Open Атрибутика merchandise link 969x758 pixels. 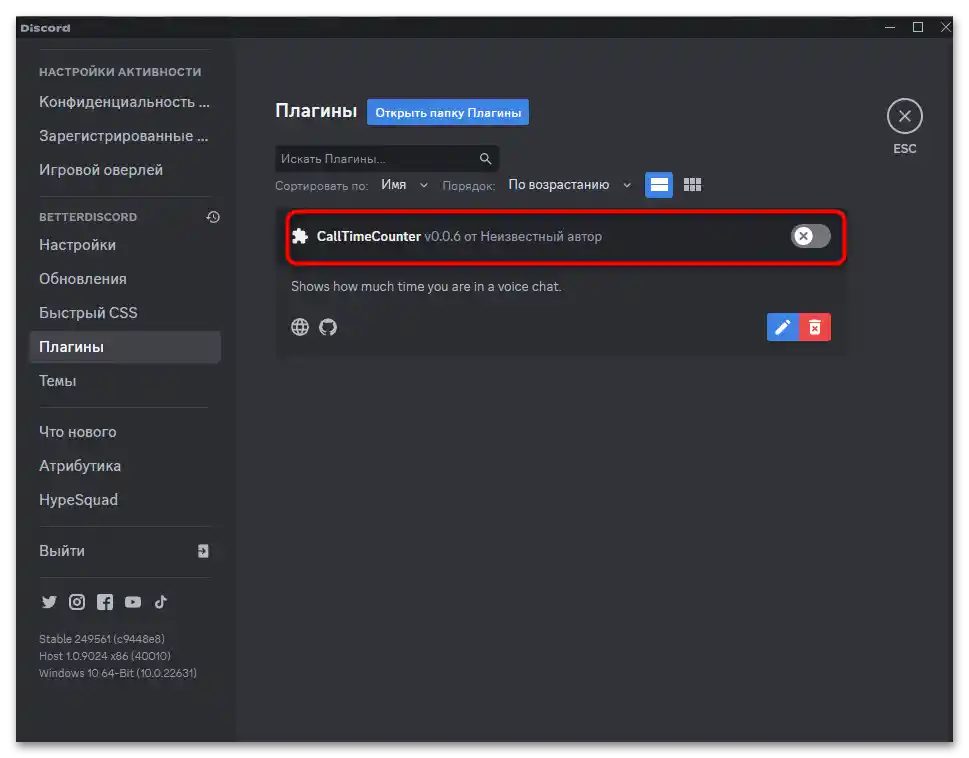pos(125,466)
